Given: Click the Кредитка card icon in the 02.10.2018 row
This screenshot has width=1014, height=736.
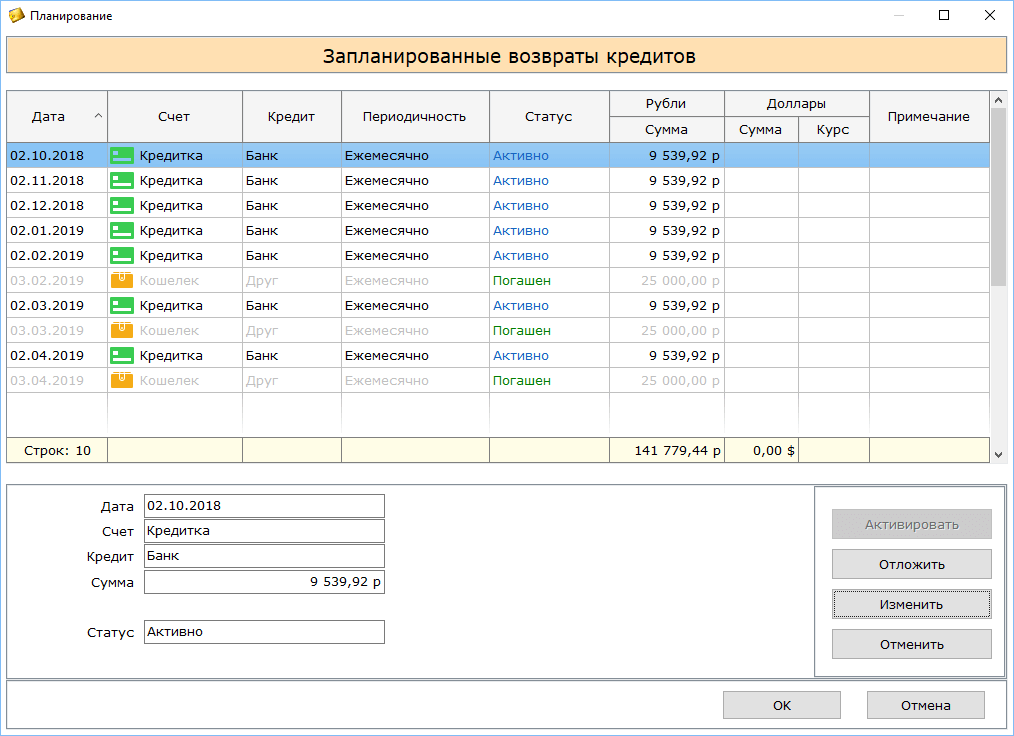Looking at the screenshot, I should coord(122,155).
